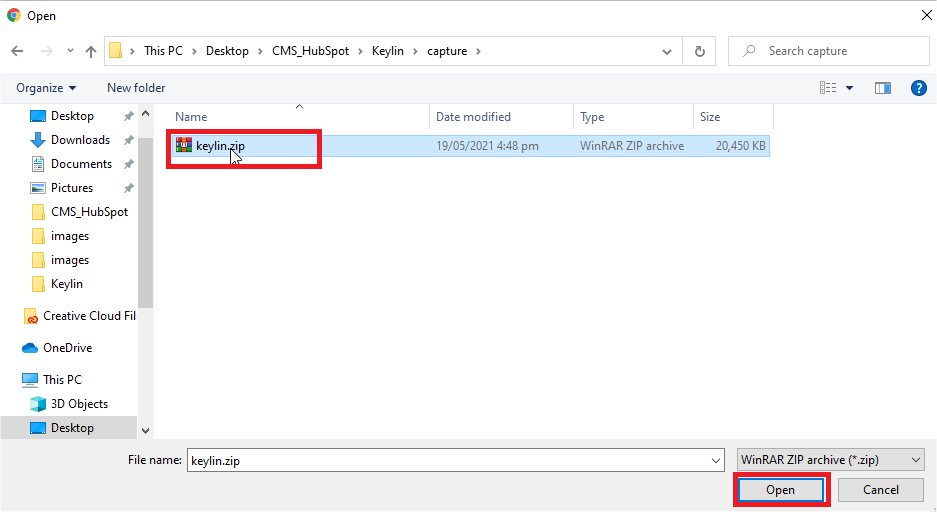The width and height of the screenshot is (937, 512).
Task: Click the keylin.zip WinRAR file icon
Action: [184, 146]
